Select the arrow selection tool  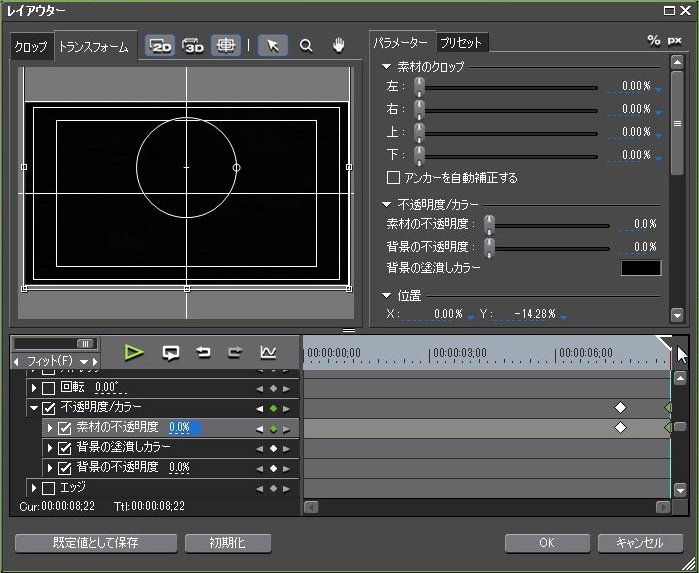pos(273,45)
